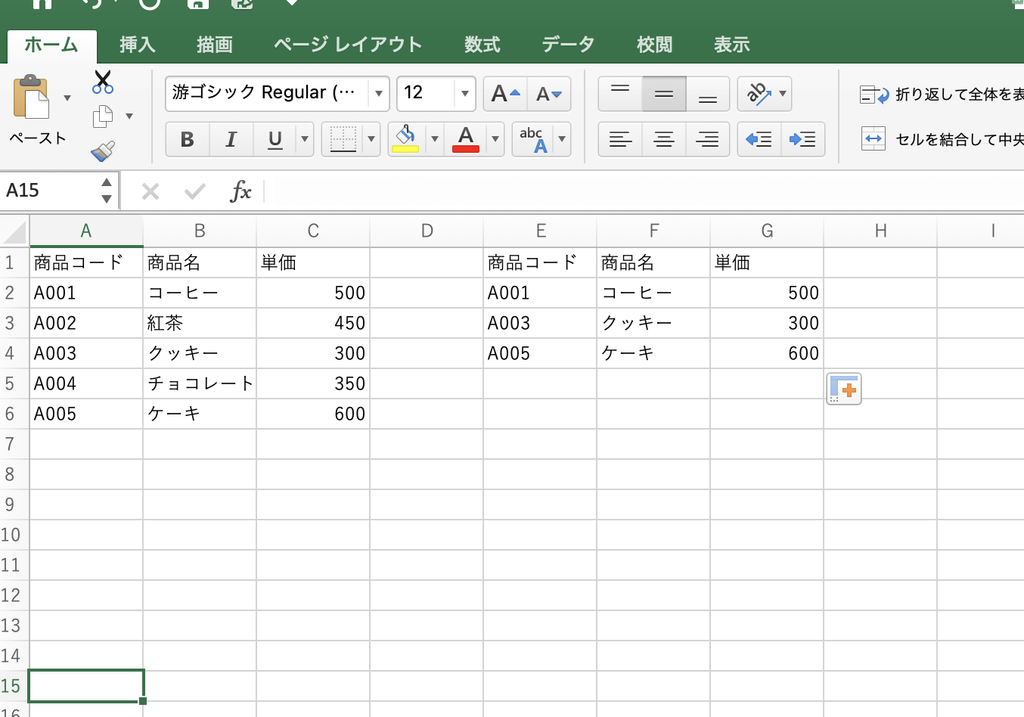Open the データ tab
The height and width of the screenshot is (717, 1024).
pos(568,44)
